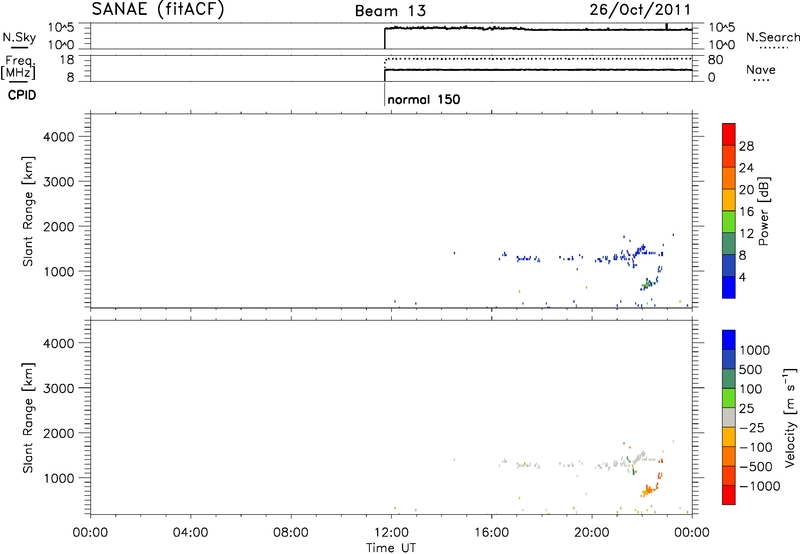This screenshot has height=554, width=800.
Task: Click the Slant Range label of power panel
Action: (x=28, y=211)
